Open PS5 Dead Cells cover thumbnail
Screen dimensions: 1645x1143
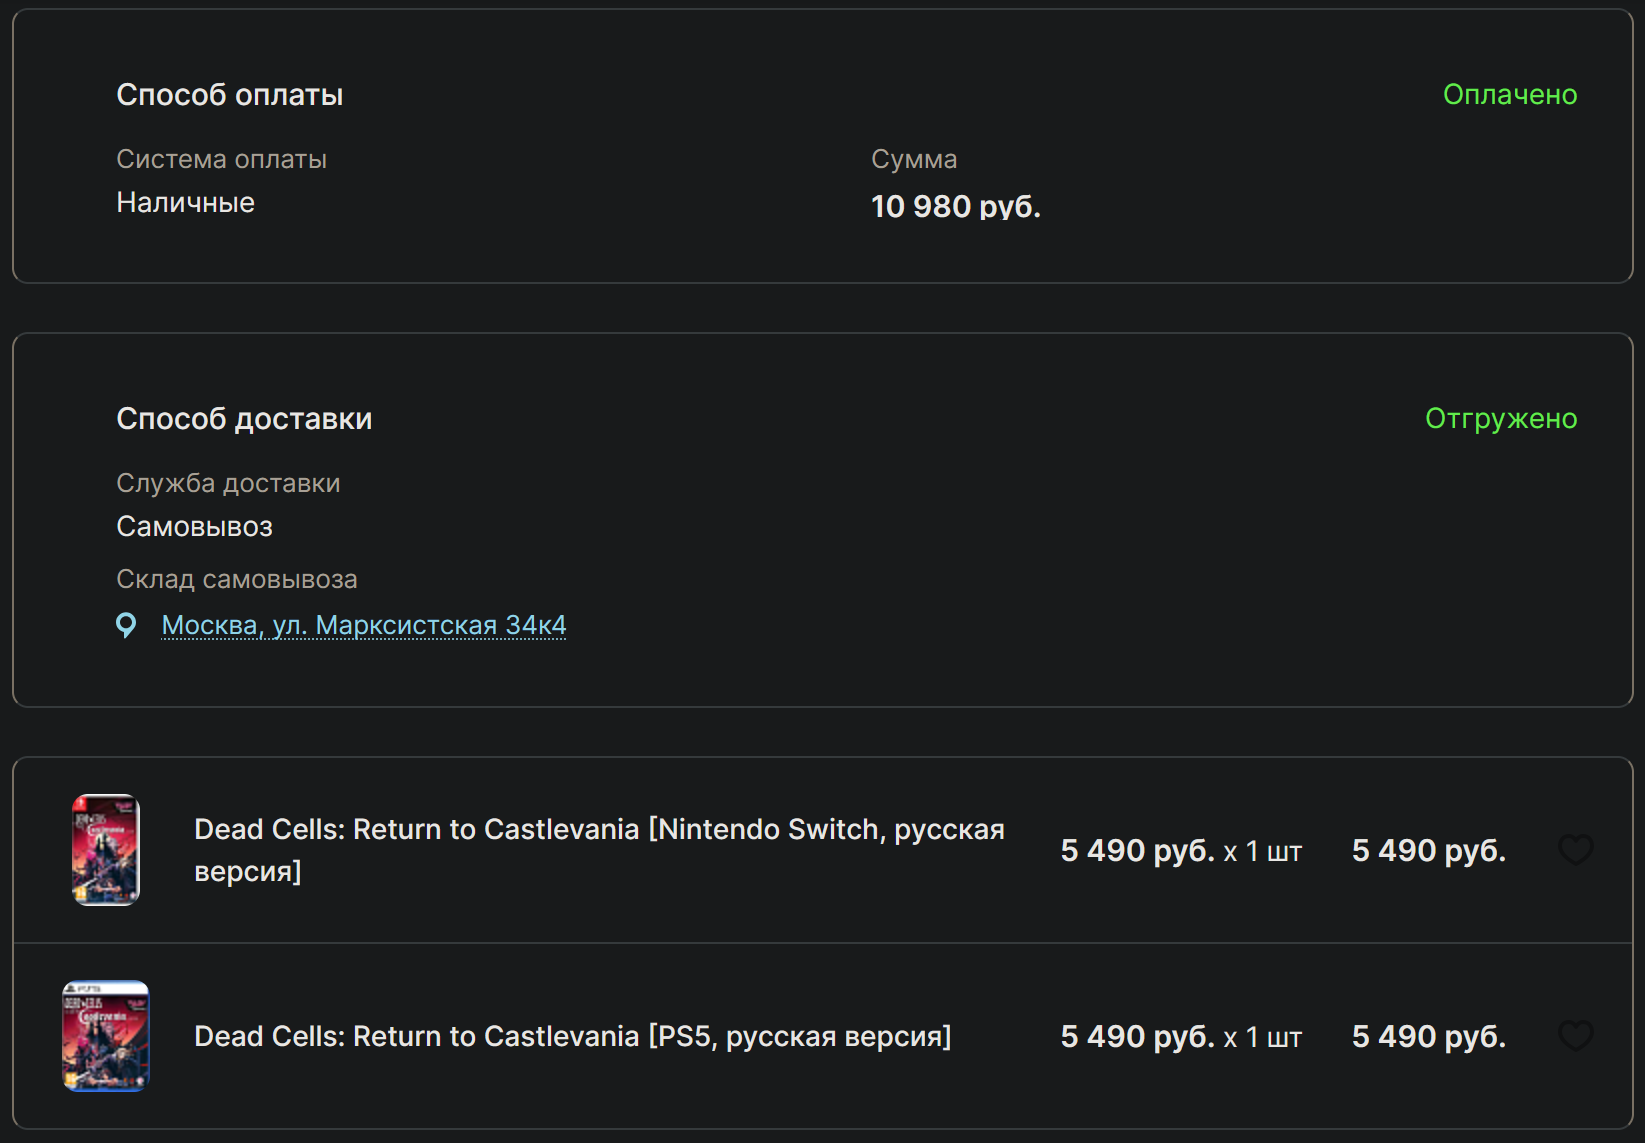(106, 1036)
